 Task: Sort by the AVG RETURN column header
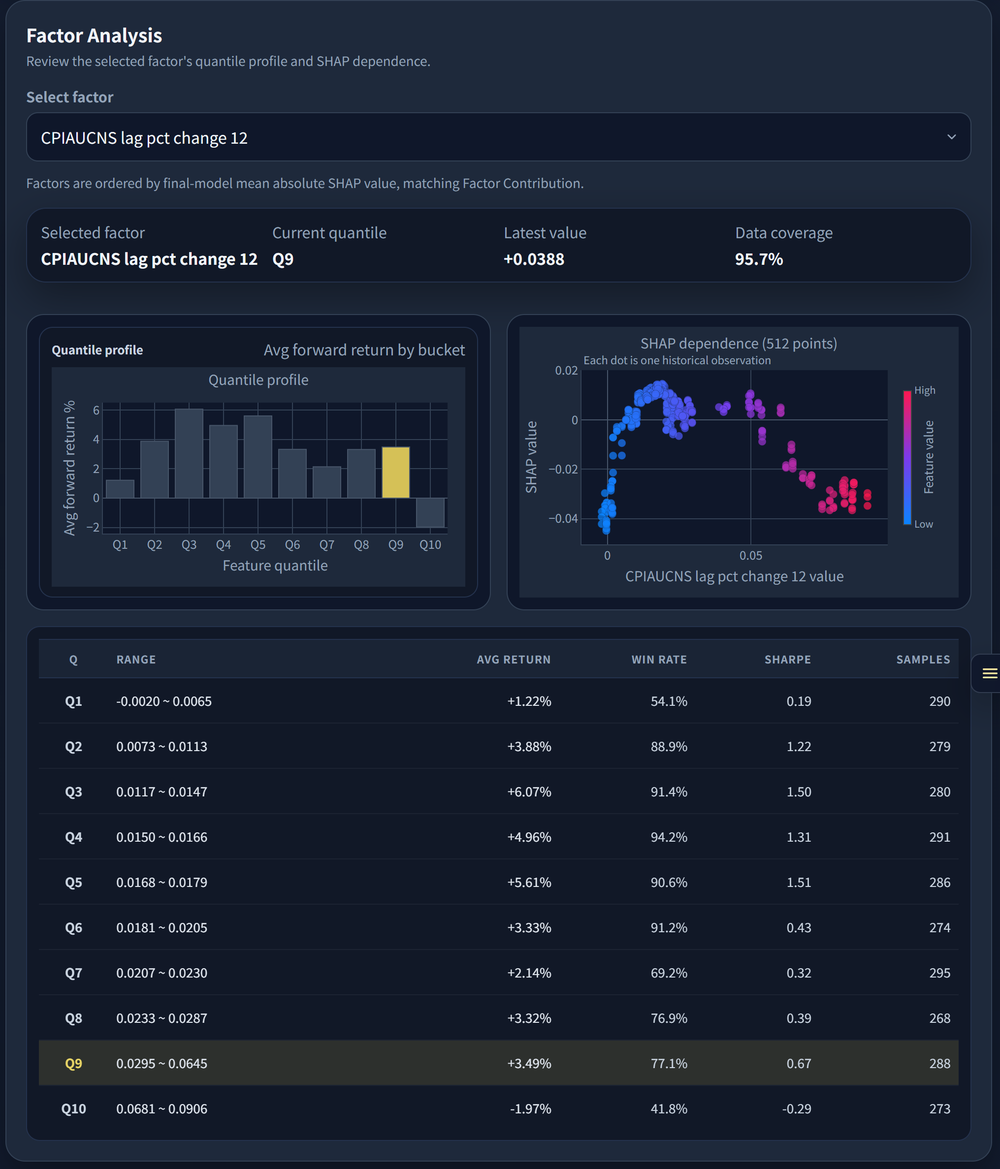point(513,660)
